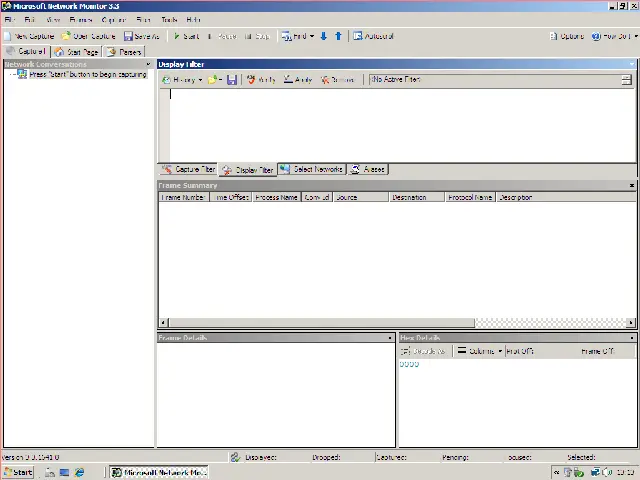The image size is (640, 480).
Task: Switch to the Capture Filter tab
Action: [189, 169]
